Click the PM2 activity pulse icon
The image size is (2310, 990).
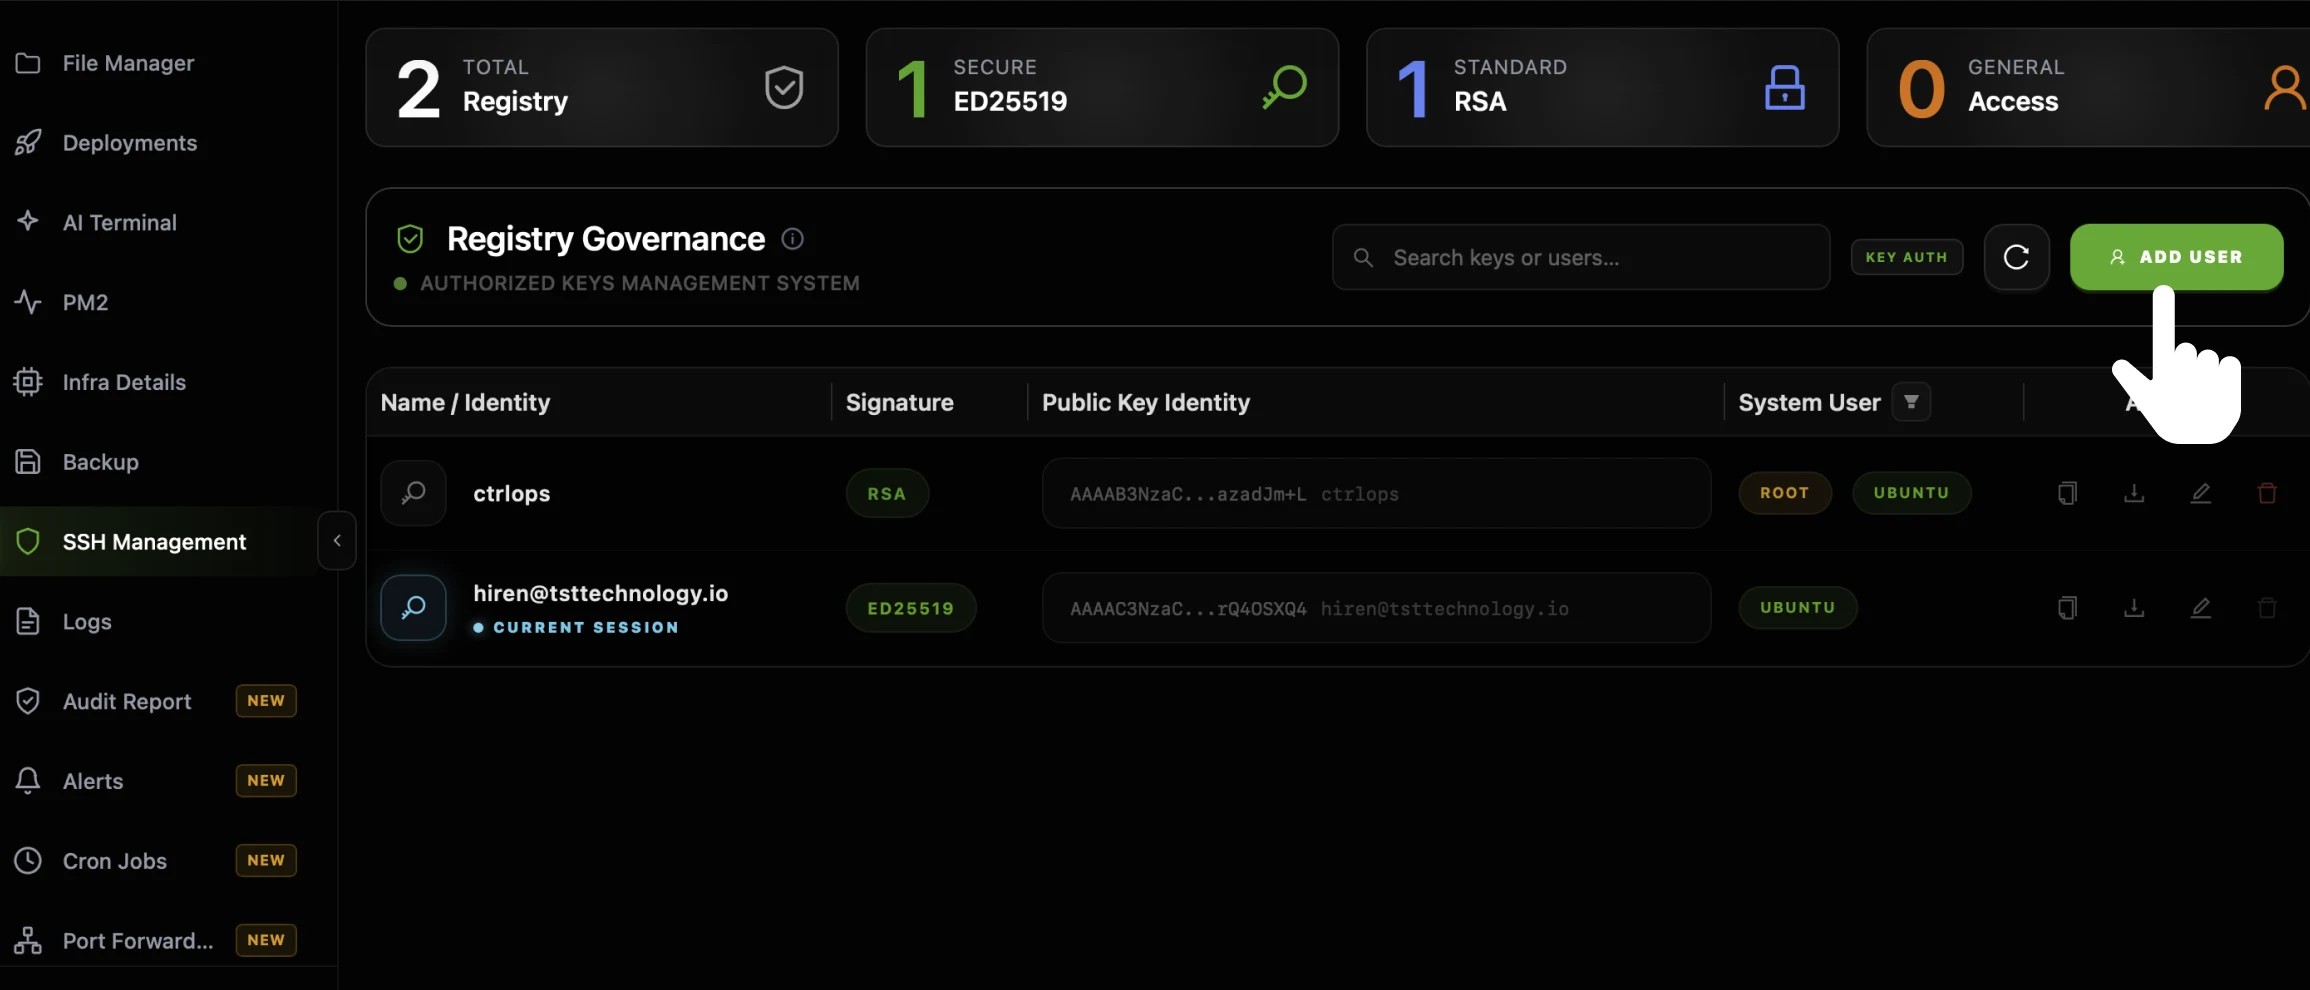[x=28, y=302]
